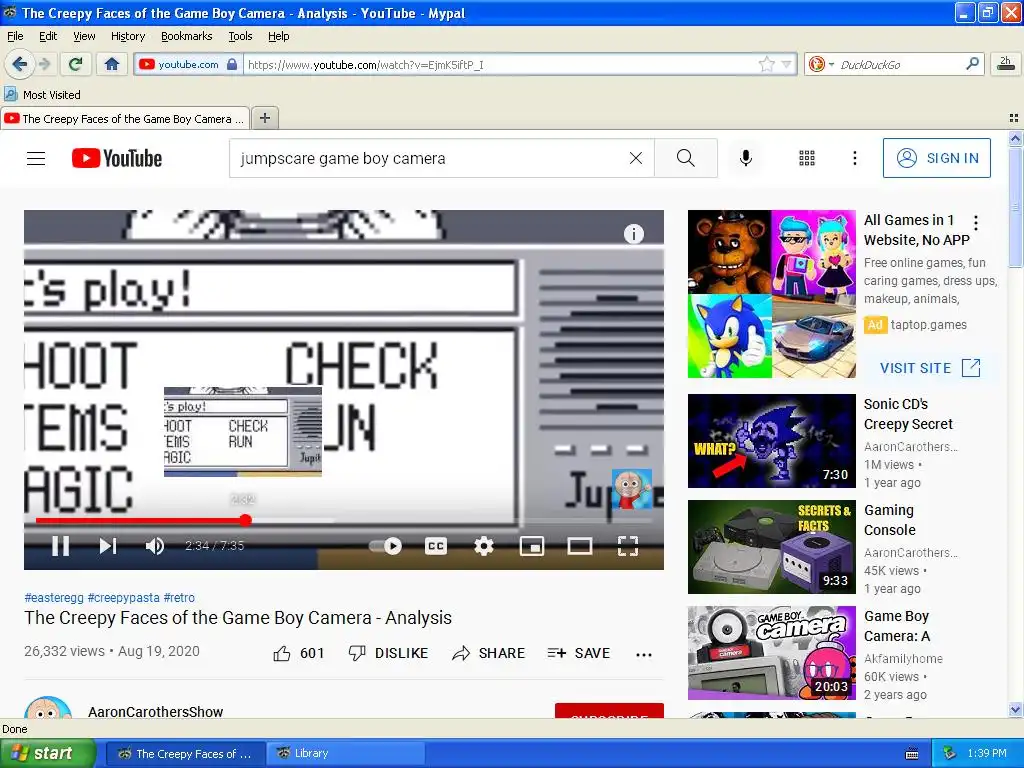Toggle closed captions CC button
Image resolution: width=1024 pixels, height=768 pixels.
436,545
